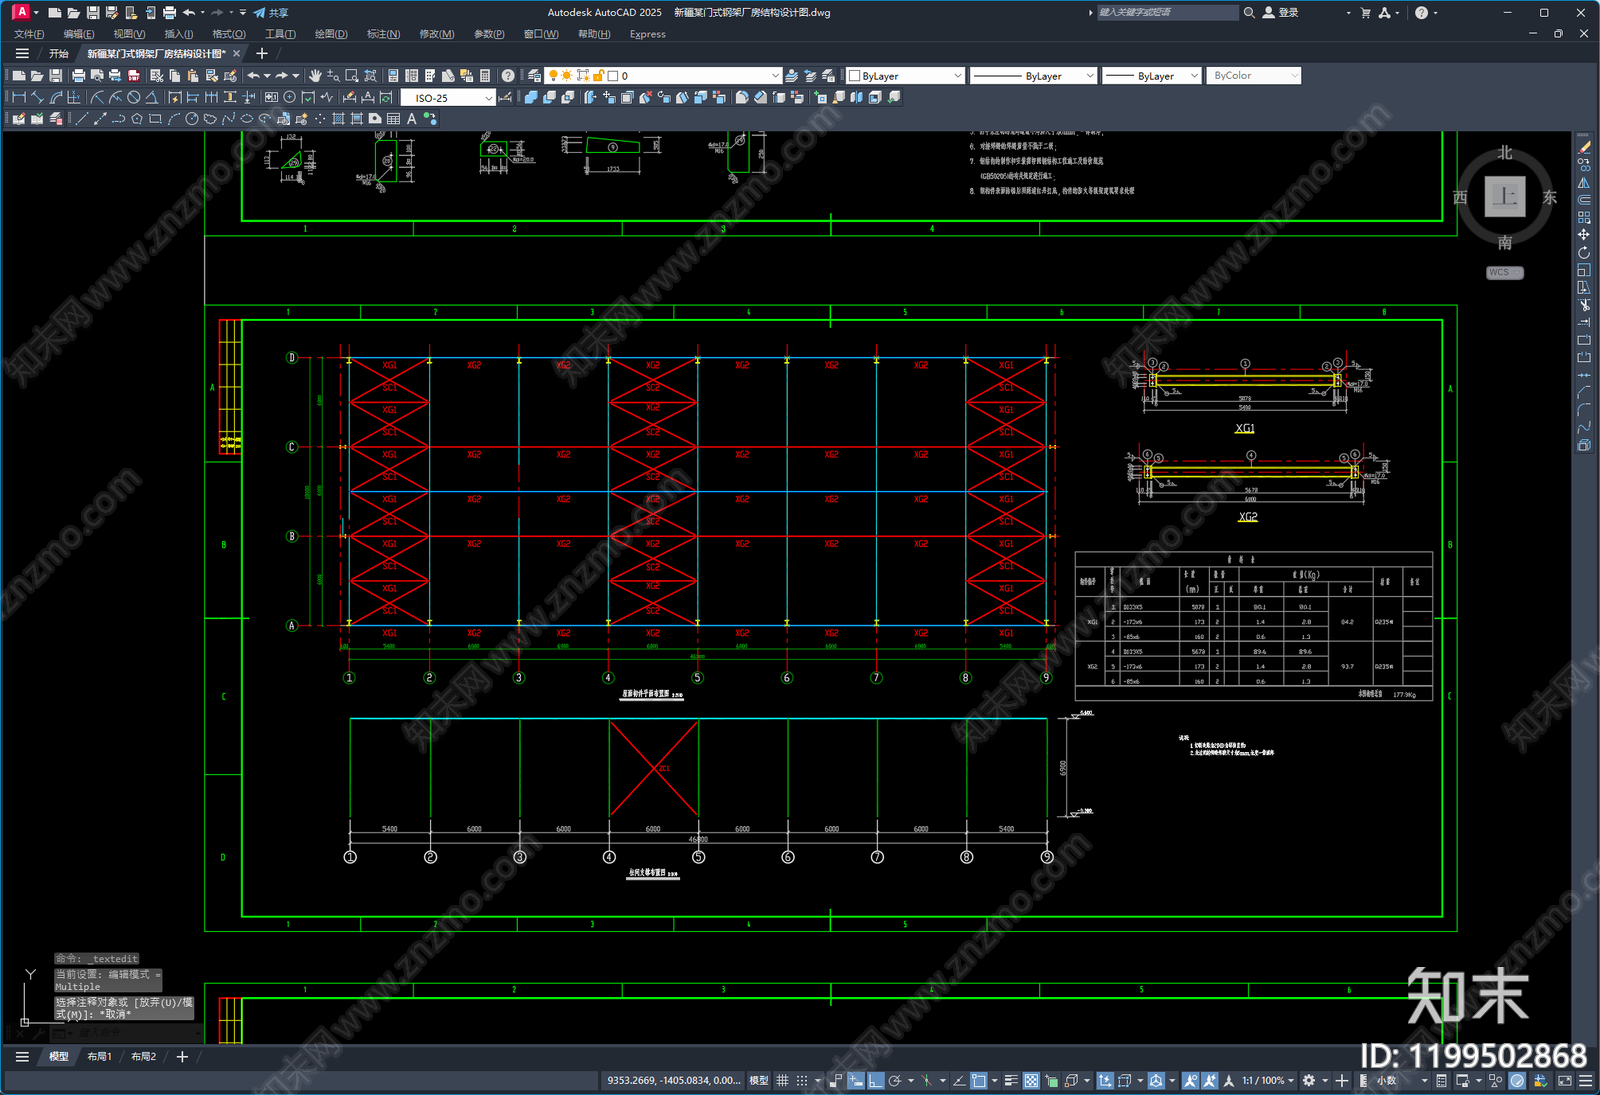Toggle drawing grid display in status bar
Image resolution: width=1600 pixels, height=1095 pixels.
tap(783, 1081)
